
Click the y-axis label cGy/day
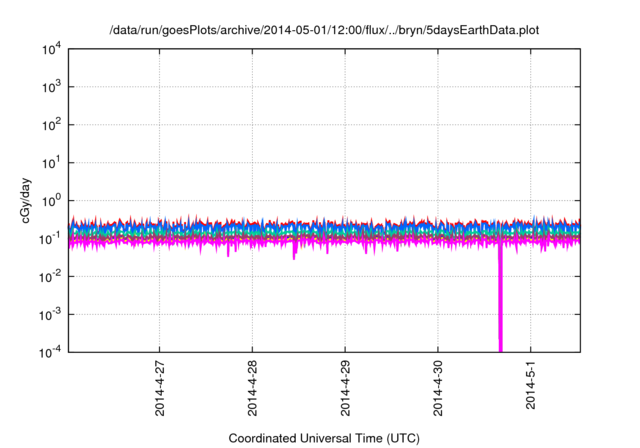25,200
